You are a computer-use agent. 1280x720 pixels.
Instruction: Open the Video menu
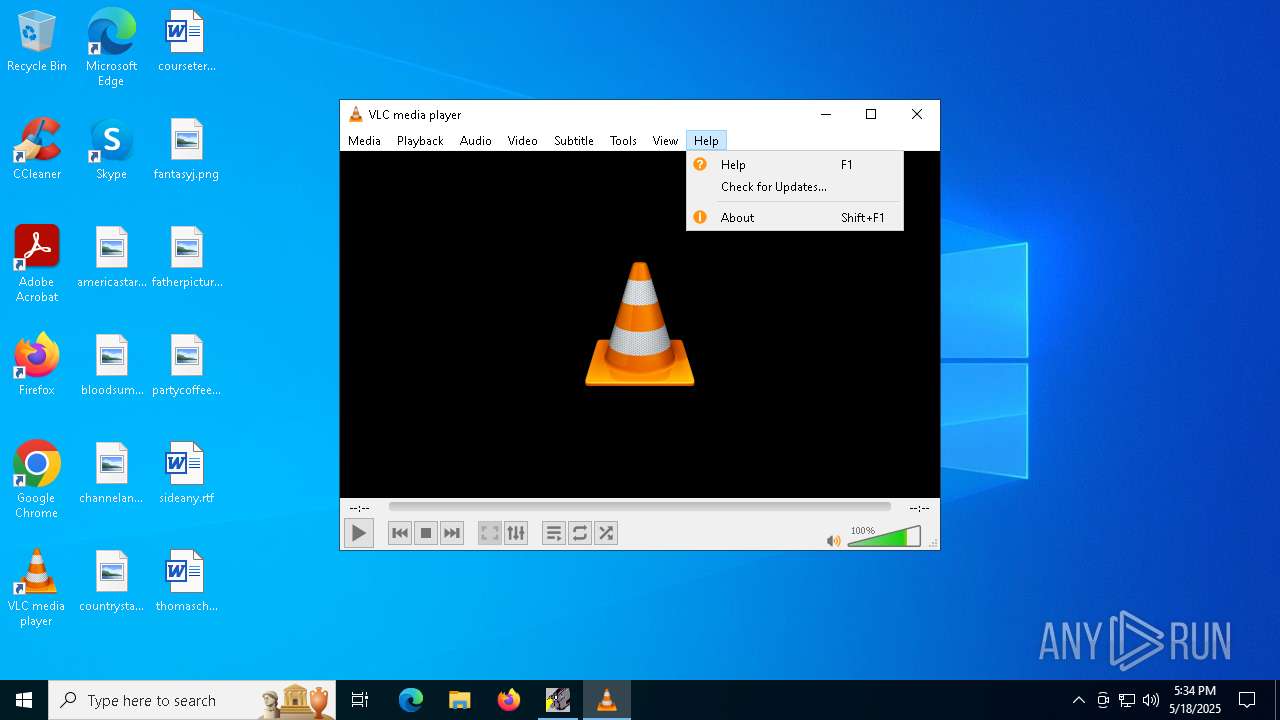tap(523, 141)
